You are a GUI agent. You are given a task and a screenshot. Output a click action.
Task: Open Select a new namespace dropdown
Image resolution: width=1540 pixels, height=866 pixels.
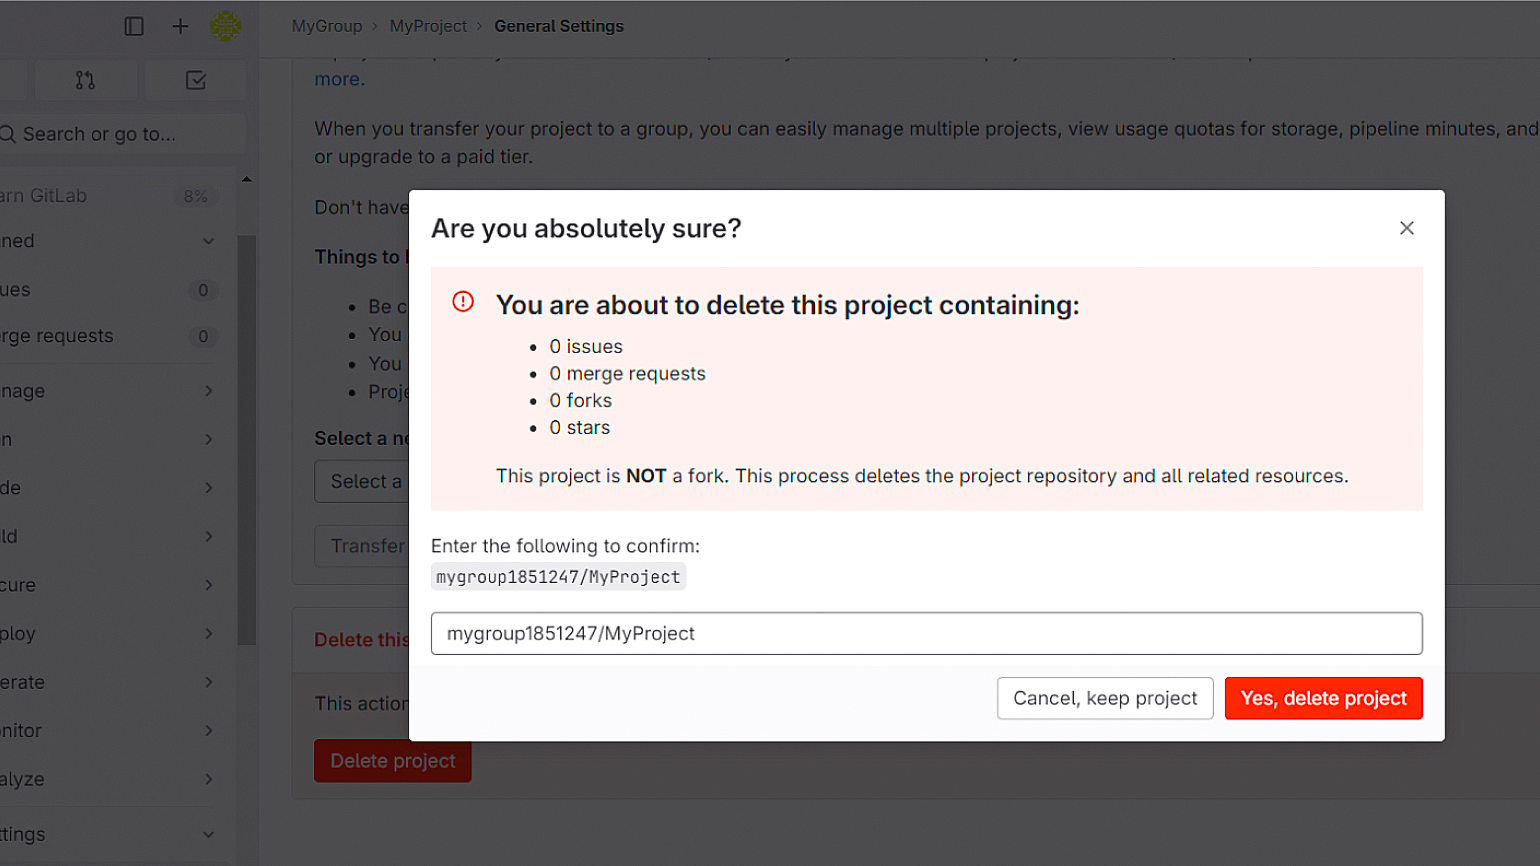click(362, 481)
